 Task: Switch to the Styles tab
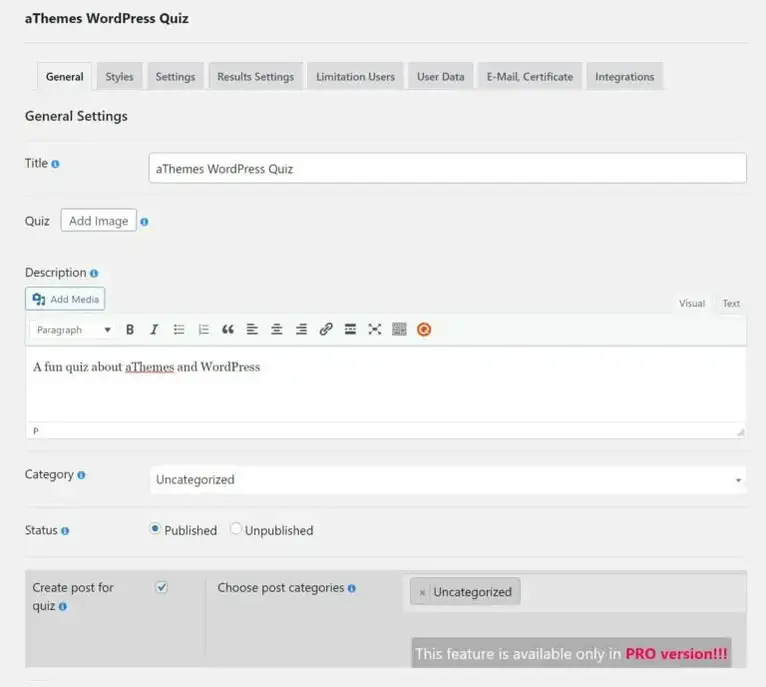pos(119,77)
